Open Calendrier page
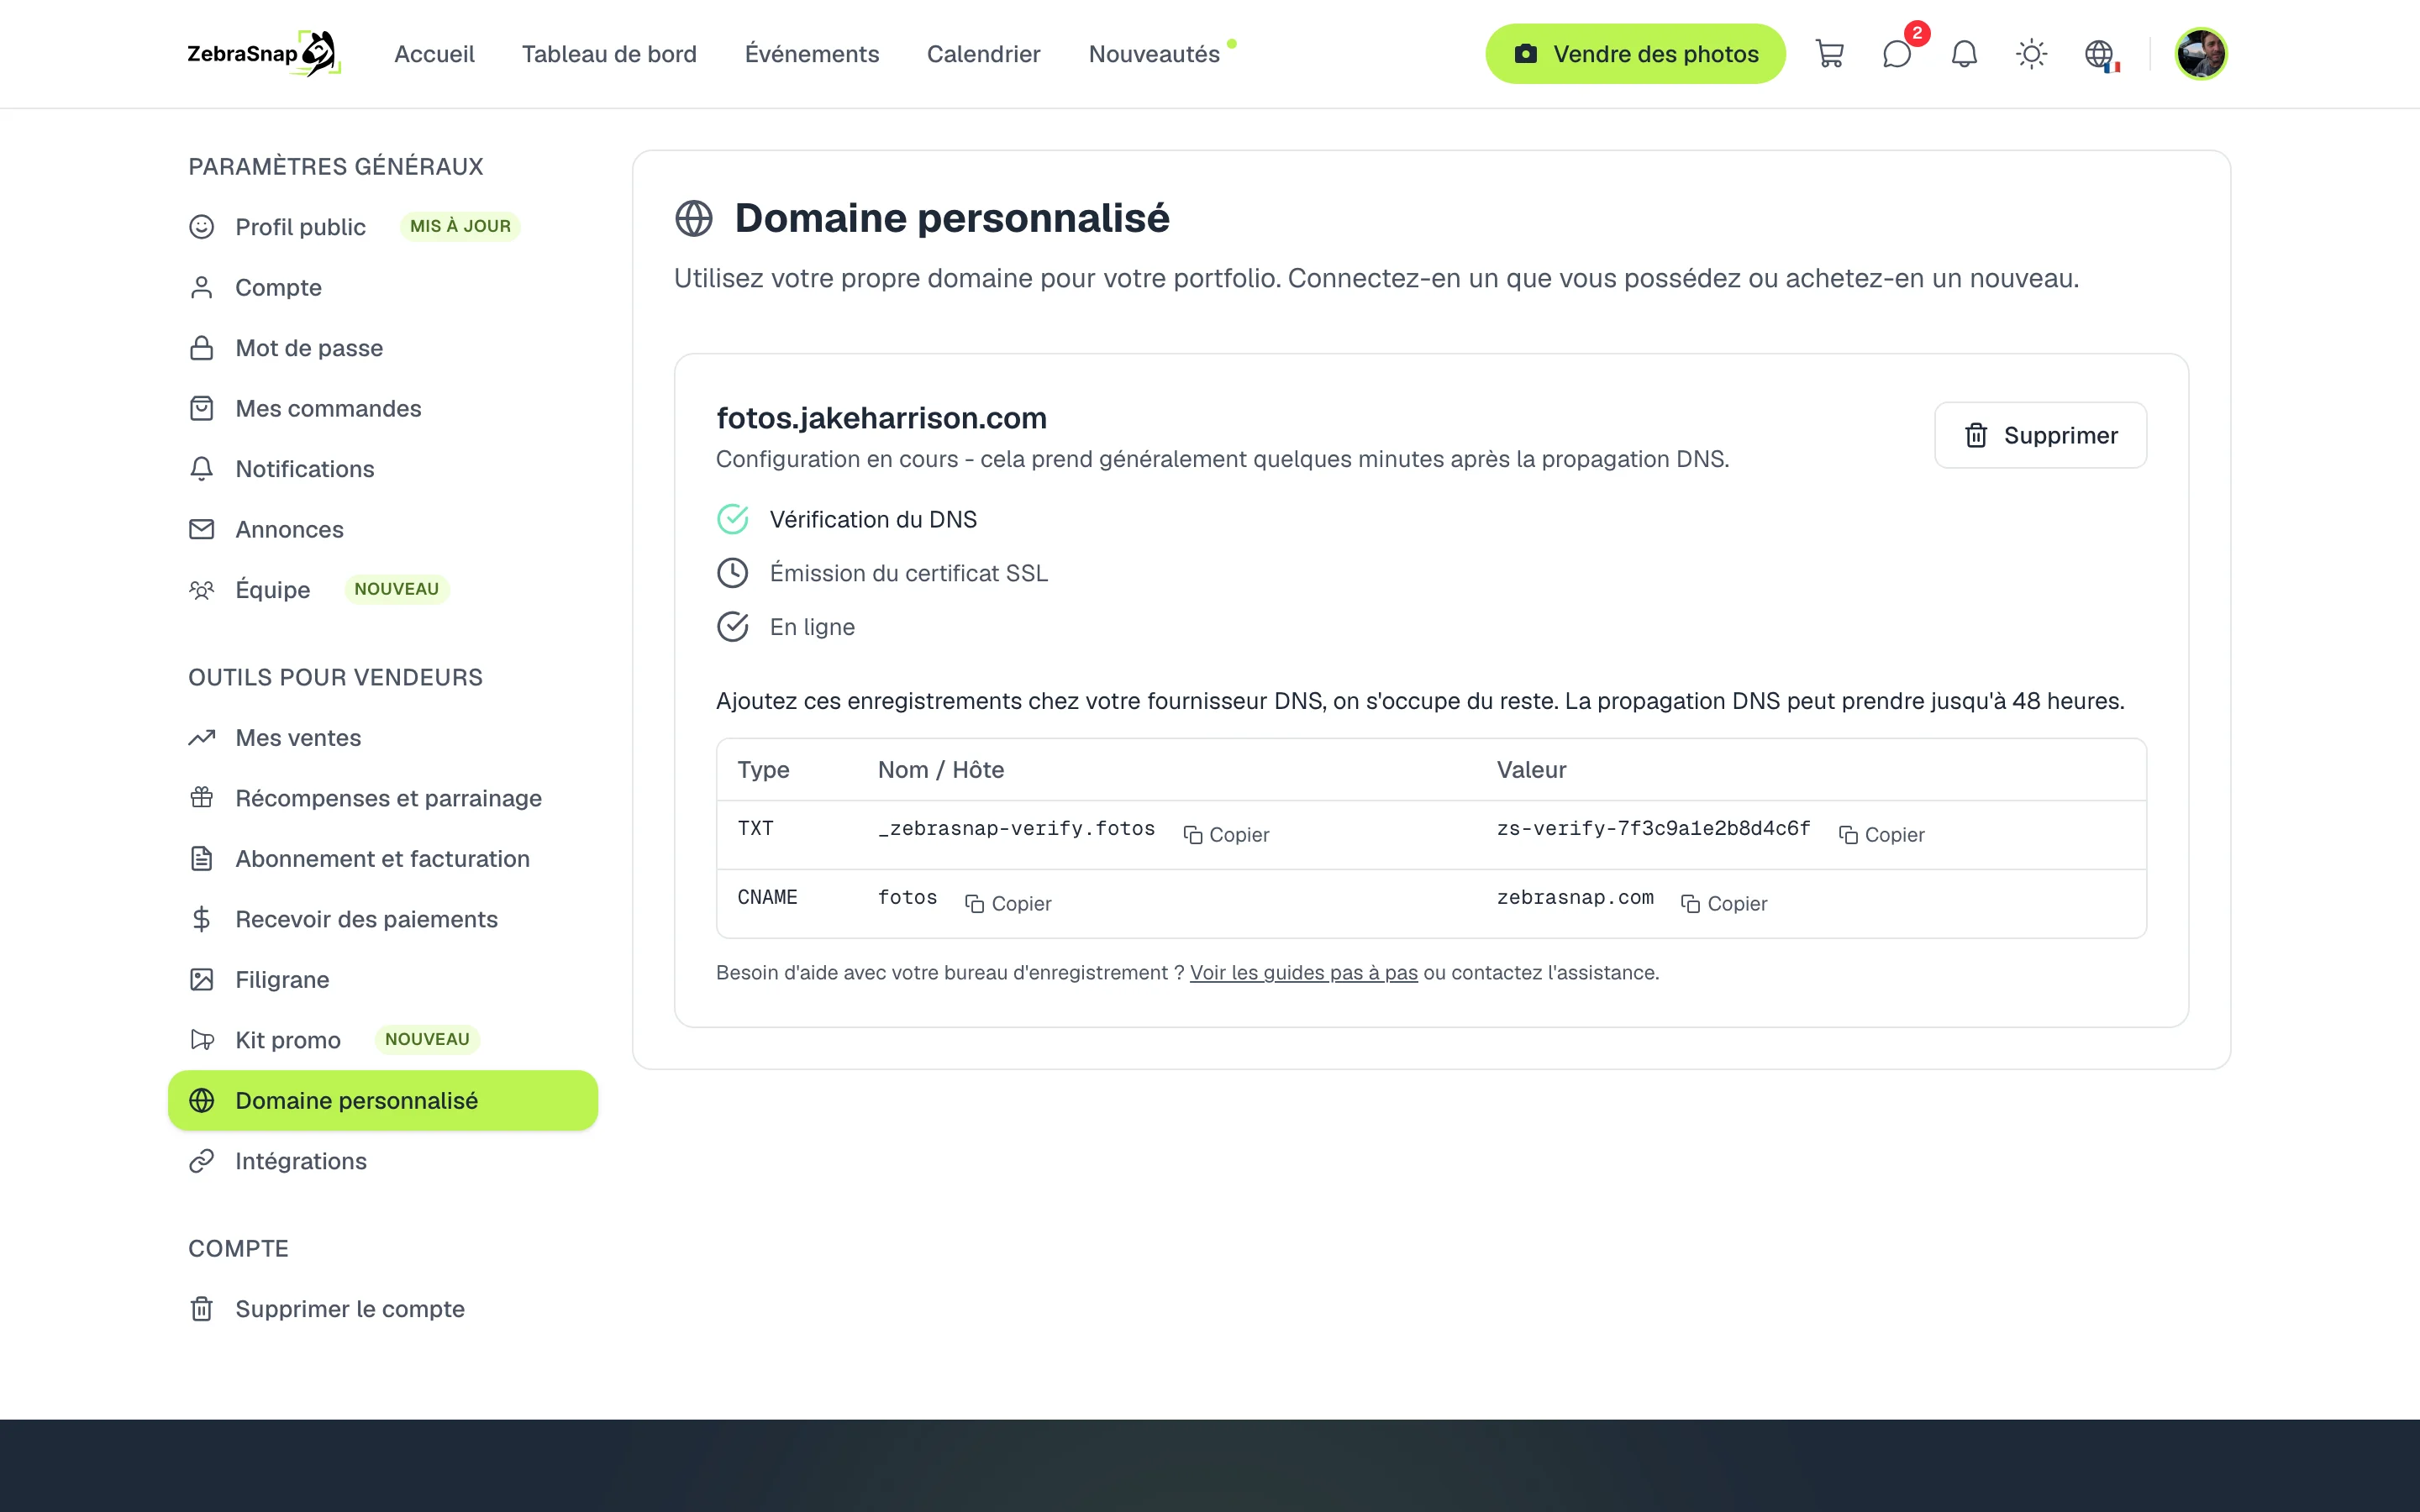 (983, 54)
